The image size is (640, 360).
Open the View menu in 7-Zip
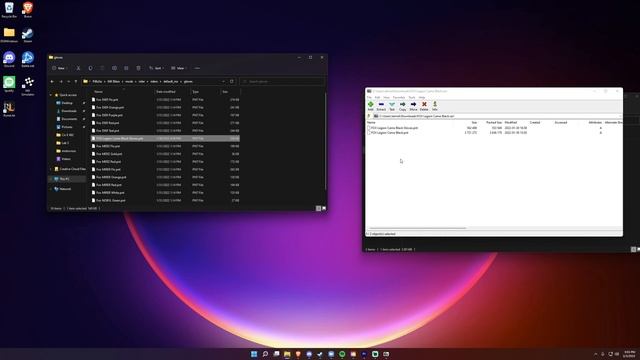pos(387,98)
